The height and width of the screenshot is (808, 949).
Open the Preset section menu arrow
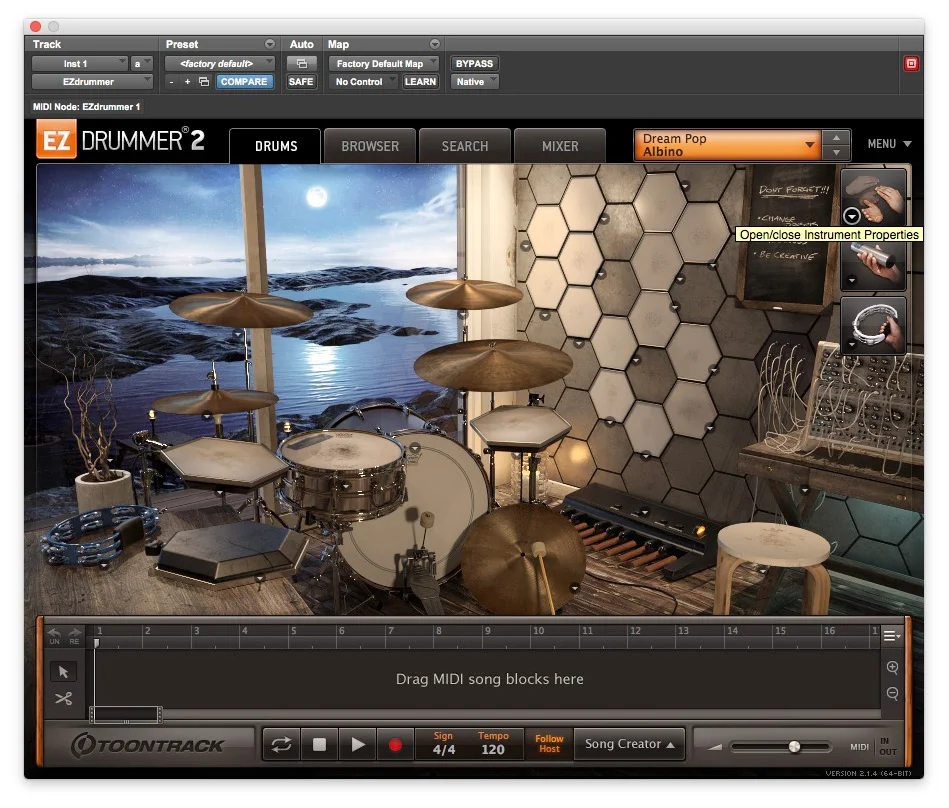pyautogui.click(x=270, y=44)
